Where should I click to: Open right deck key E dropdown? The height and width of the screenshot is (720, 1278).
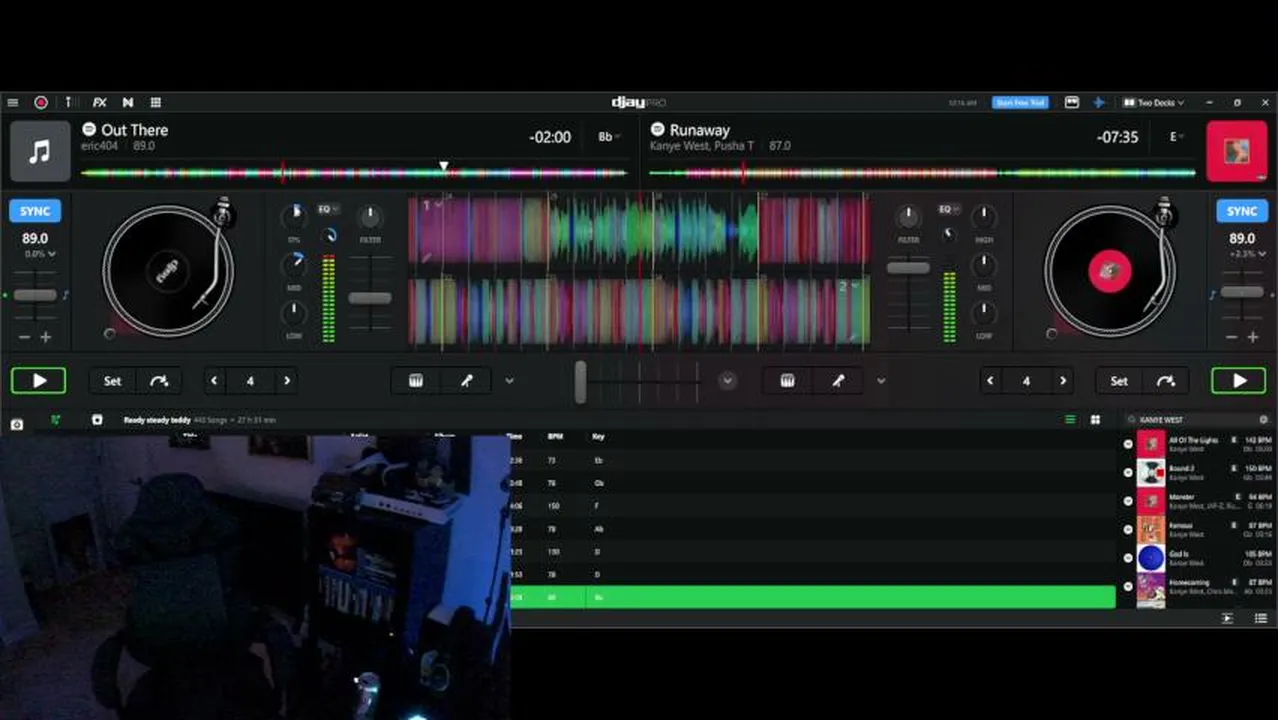pos(1176,137)
